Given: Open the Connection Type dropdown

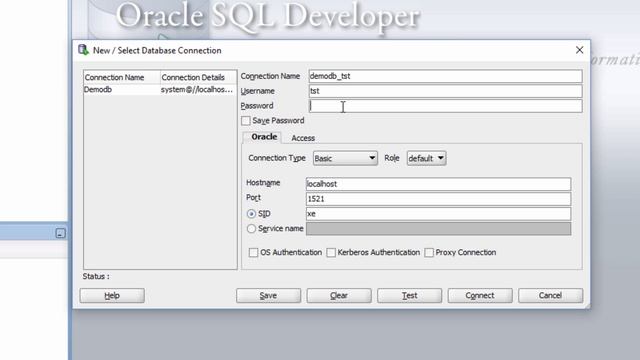Looking at the screenshot, I should 345,158.
